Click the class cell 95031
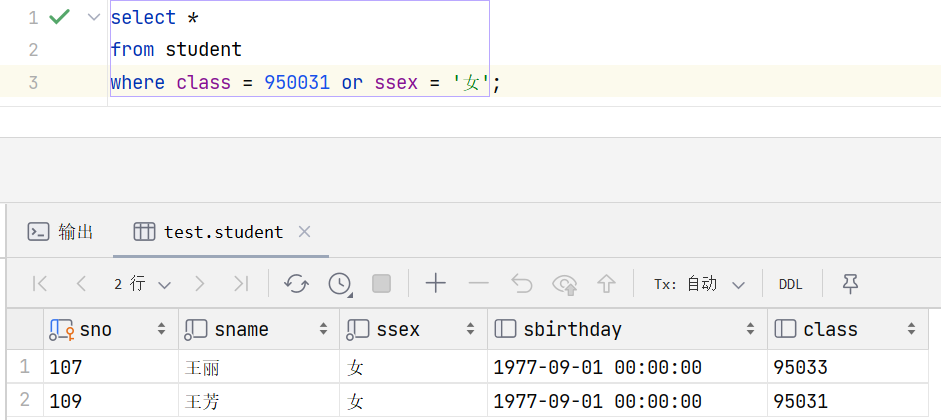This screenshot has width=941, height=420. click(847, 400)
